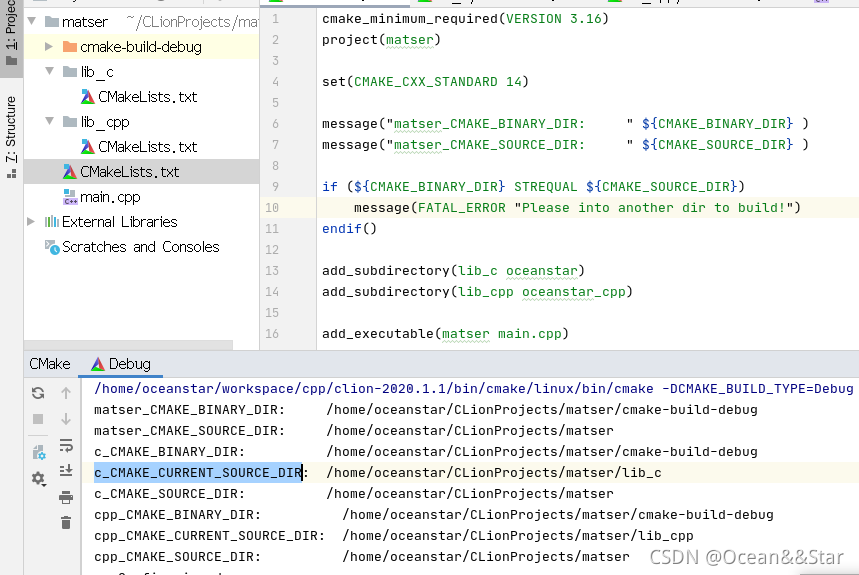Click the CMake icon beside lib_cpp CMakeLists.txt
859x575 pixels.
tap(88, 147)
